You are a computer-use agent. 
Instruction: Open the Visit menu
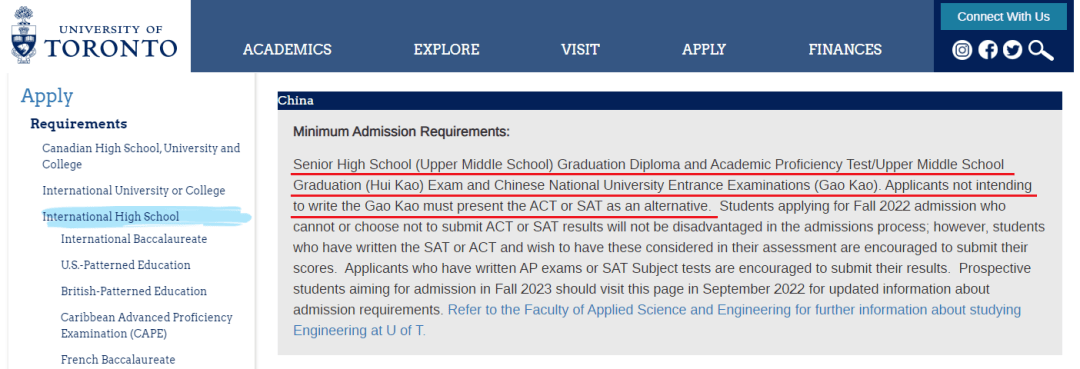580,50
